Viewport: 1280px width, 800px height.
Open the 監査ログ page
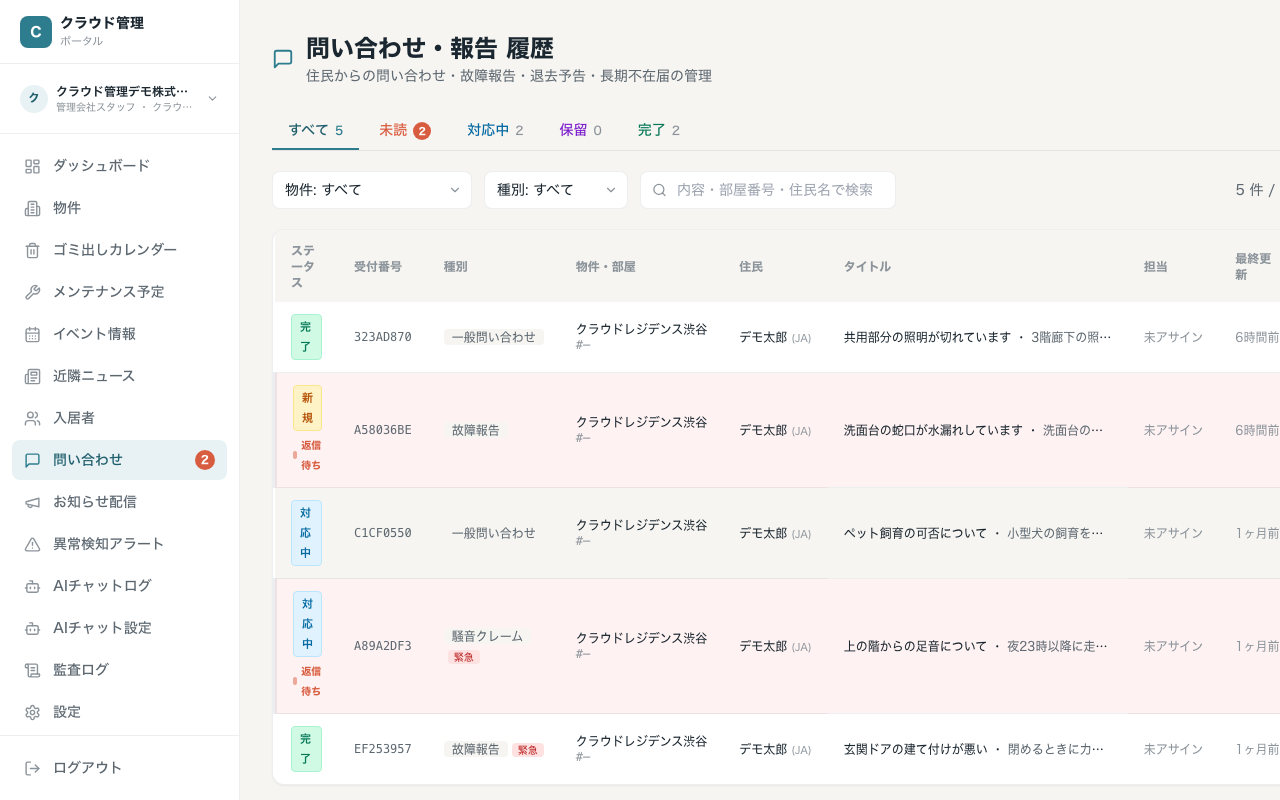(x=119, y=670)
